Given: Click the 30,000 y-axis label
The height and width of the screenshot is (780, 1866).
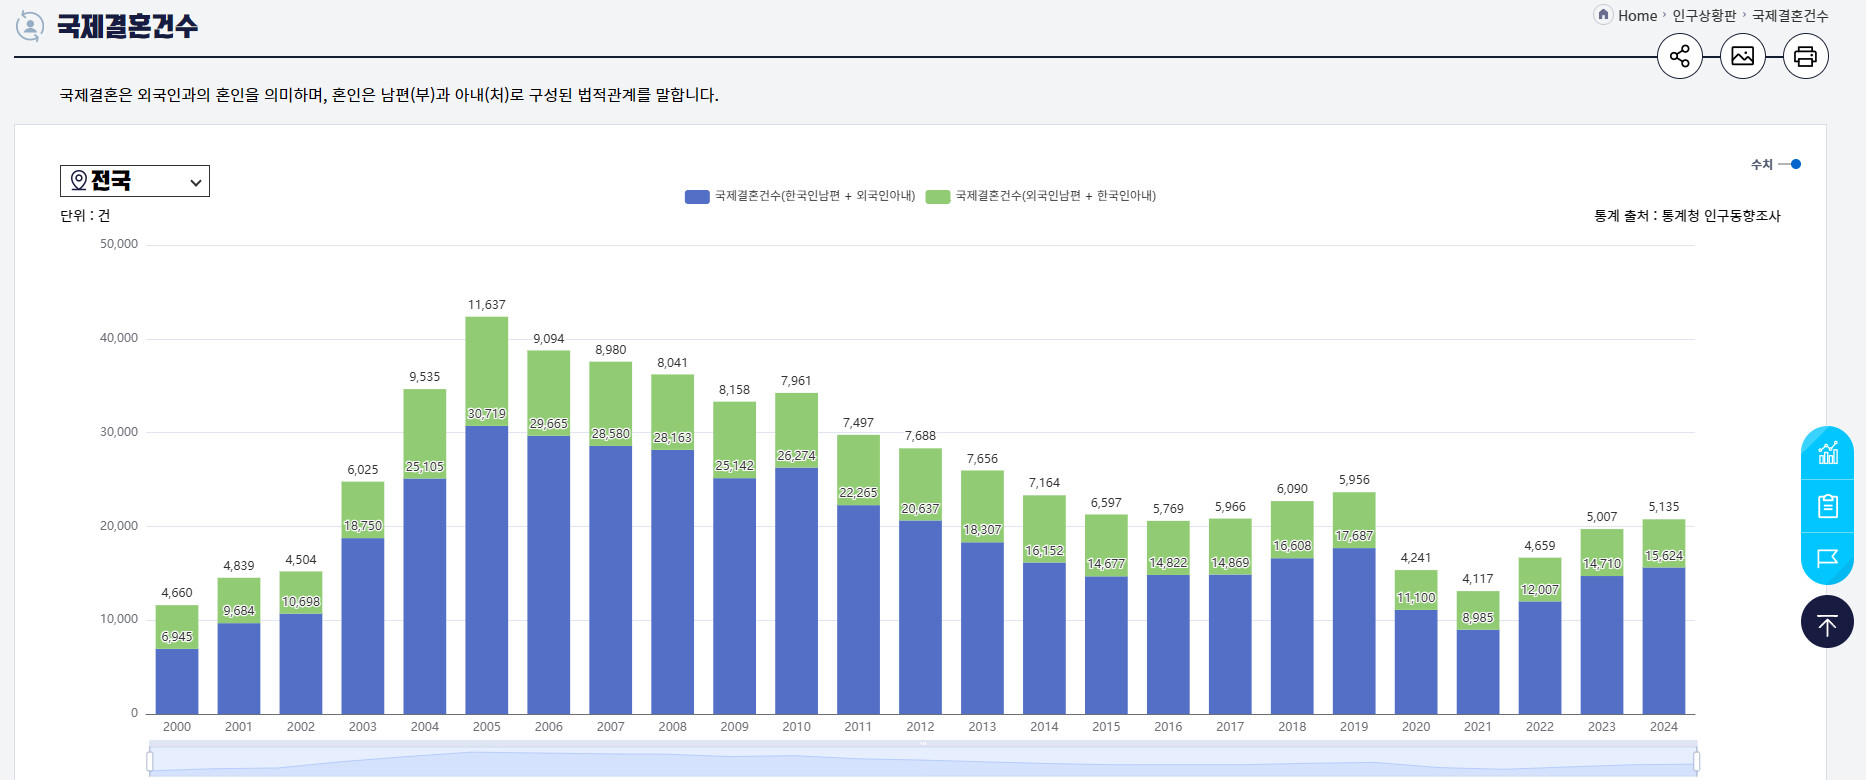Looking at the screenshot, I should pyautogui.click(x=119, y=432).
